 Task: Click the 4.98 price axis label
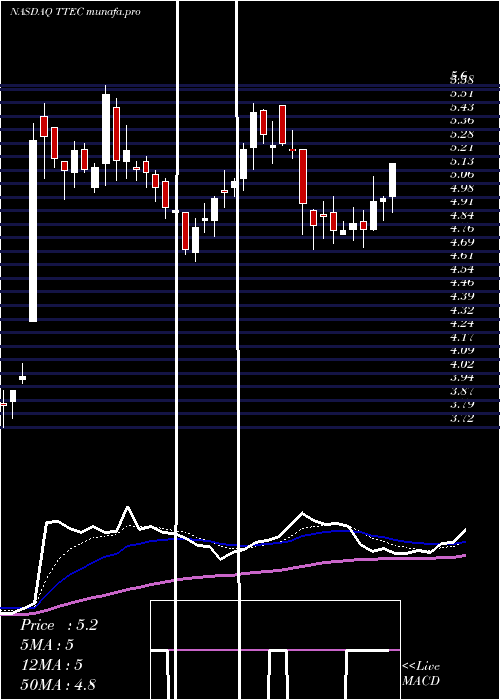pos(462,188)
